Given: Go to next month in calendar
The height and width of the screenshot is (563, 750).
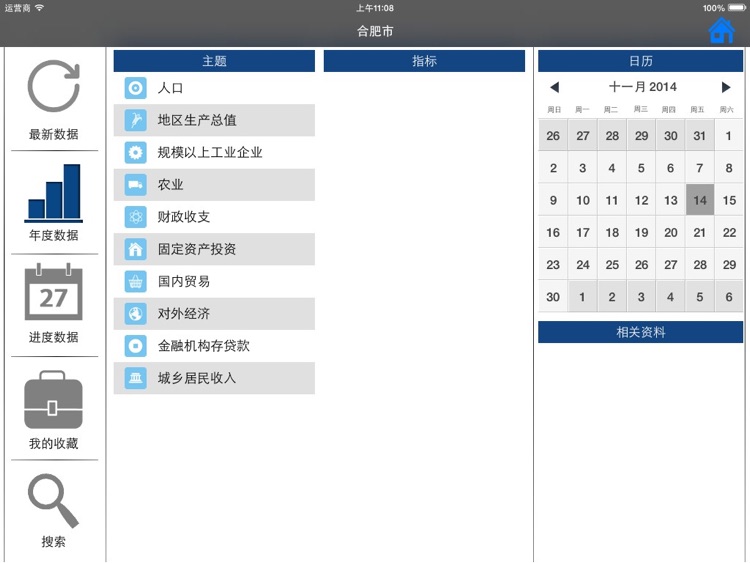Looking at the screenshot, I should click(726, 87).
